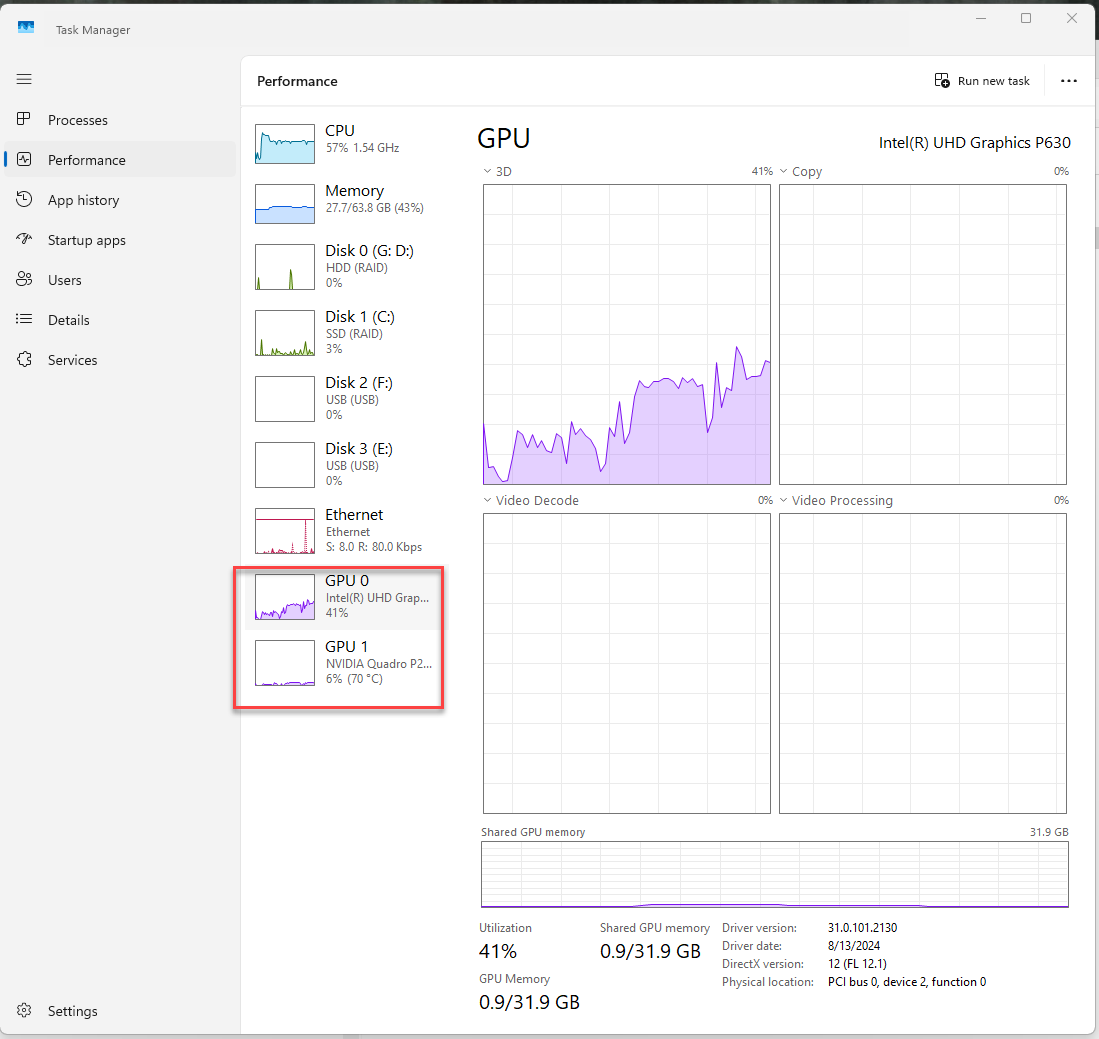Open Settings from the sidebar
This screenshot has height=1039, width=1099.
pos(121,1010)
